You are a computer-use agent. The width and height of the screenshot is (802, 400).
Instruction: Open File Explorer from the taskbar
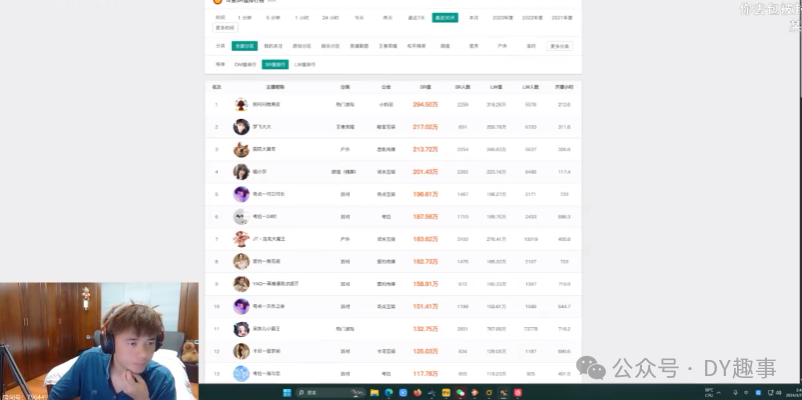pos(374,392)
